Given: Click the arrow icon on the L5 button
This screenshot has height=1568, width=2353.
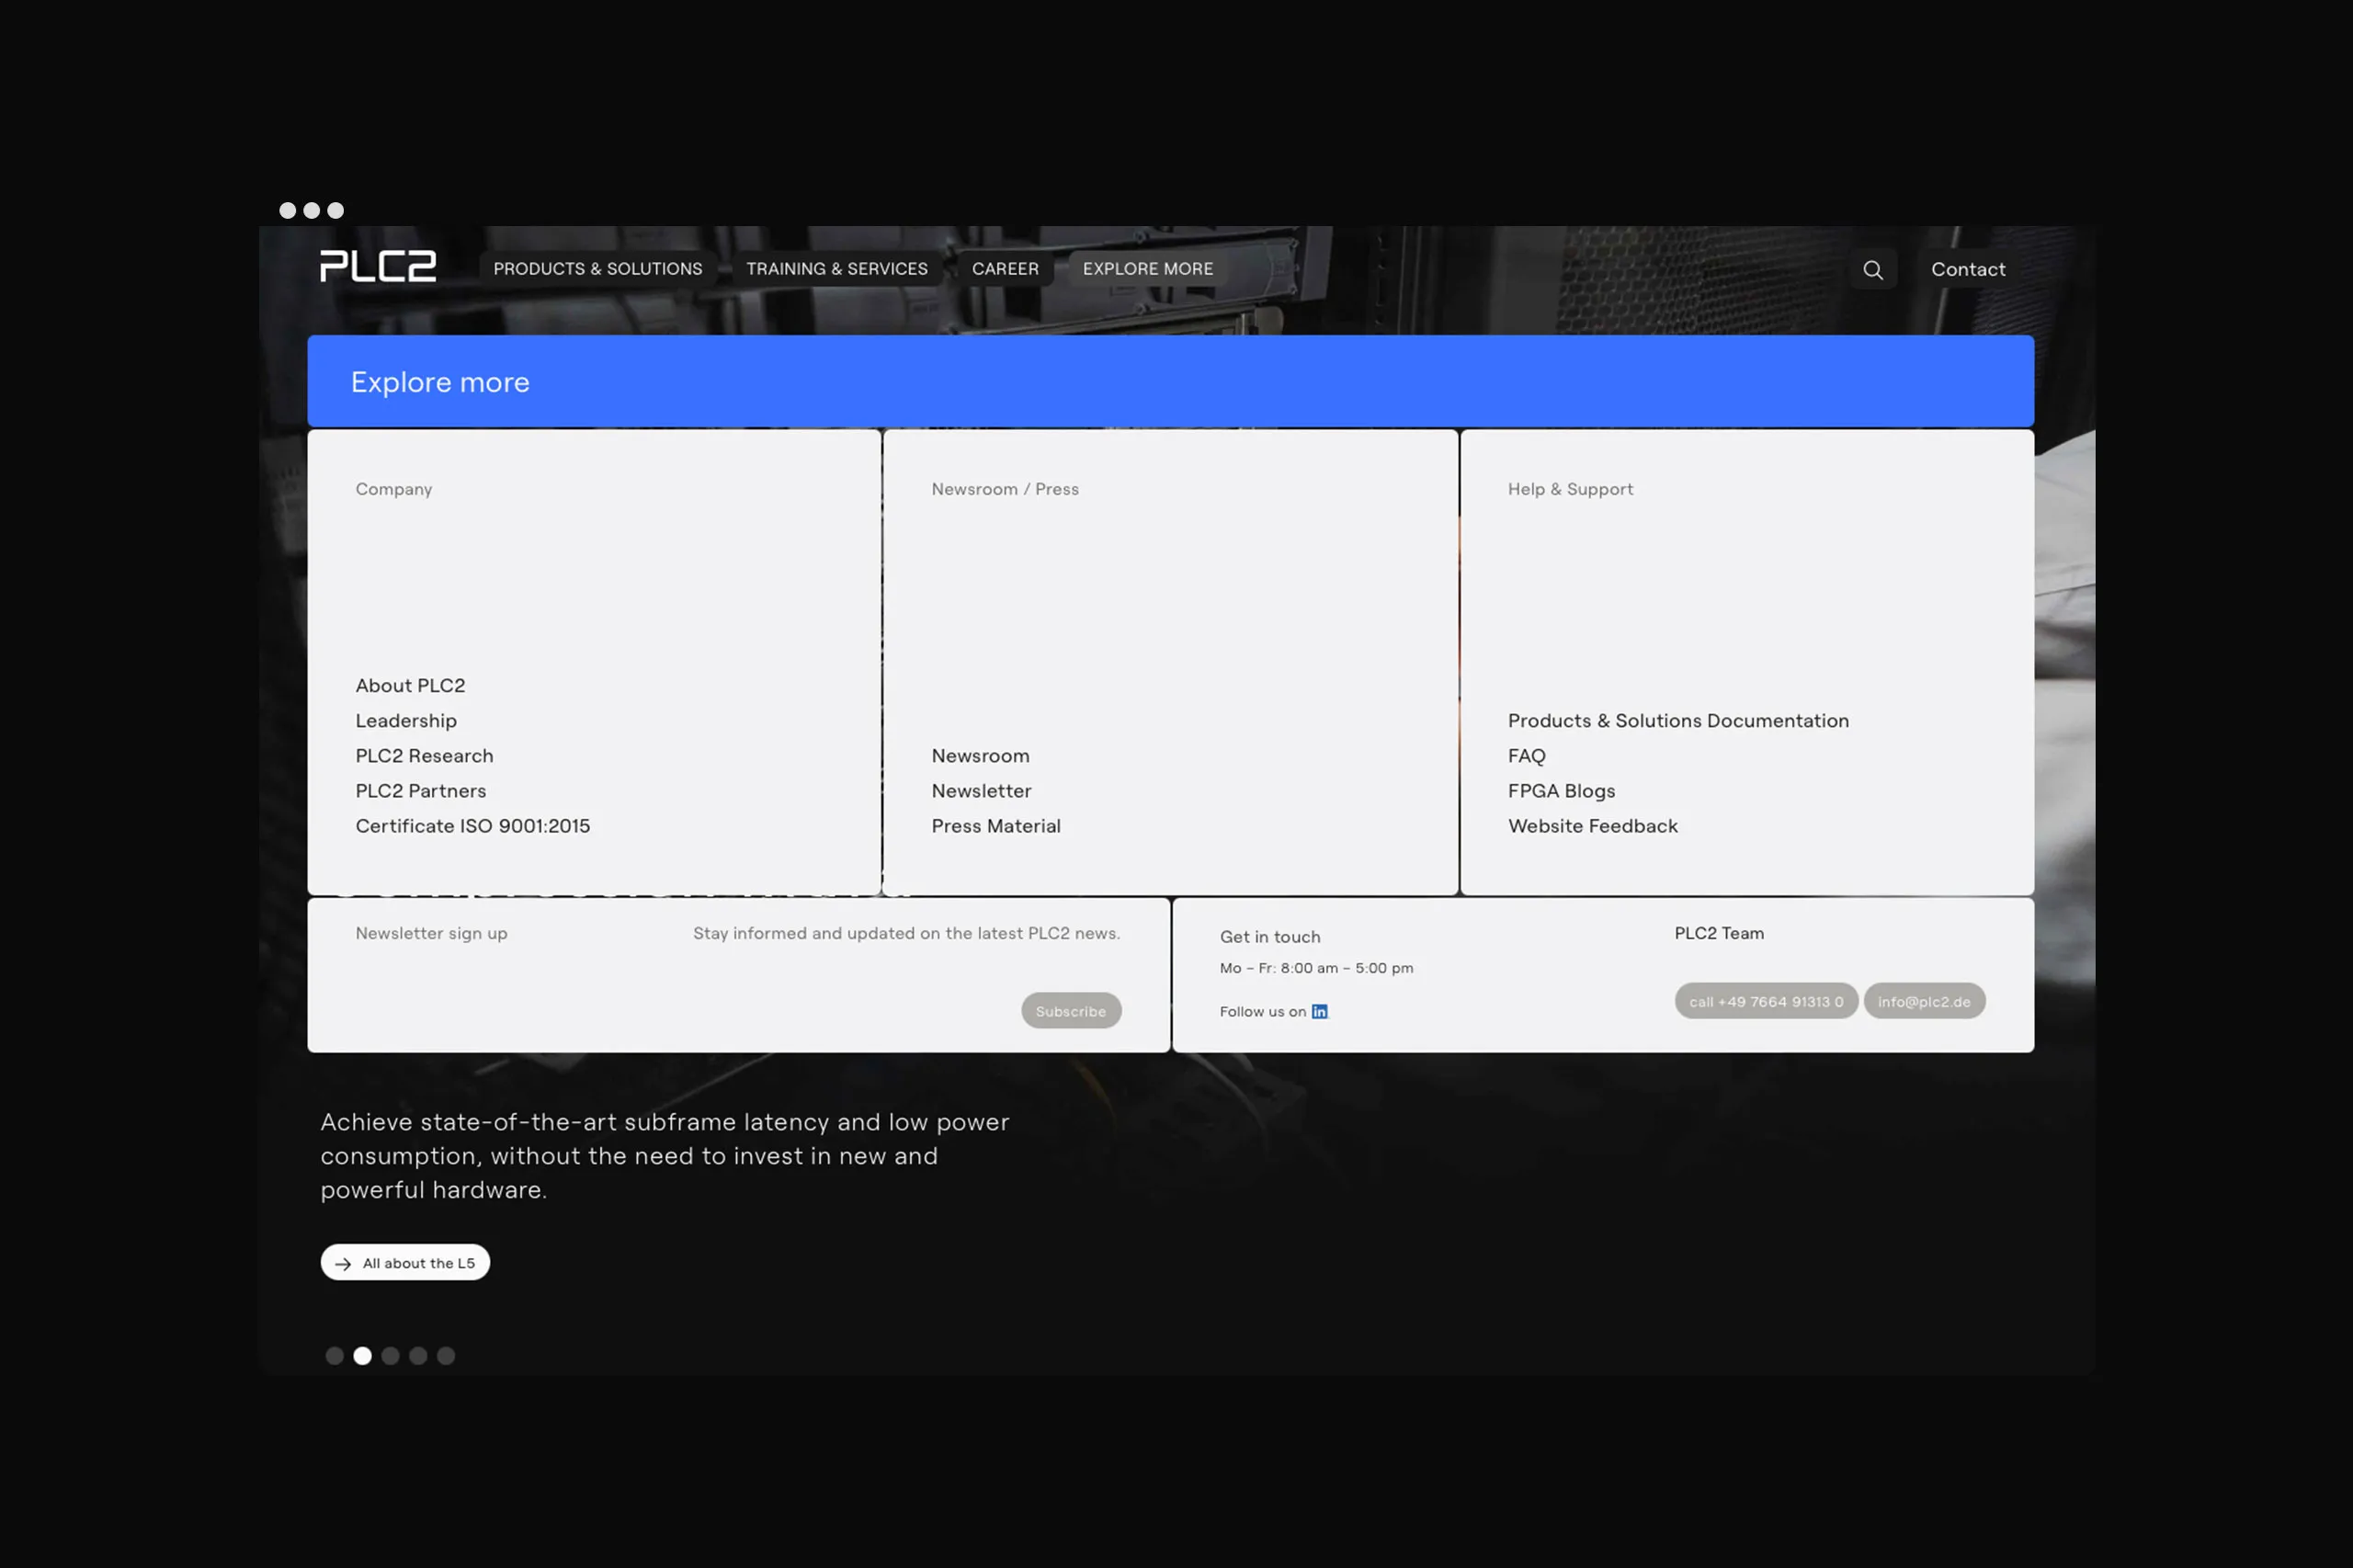Looking at the screenshot, I should click(x=343, y=1262).
